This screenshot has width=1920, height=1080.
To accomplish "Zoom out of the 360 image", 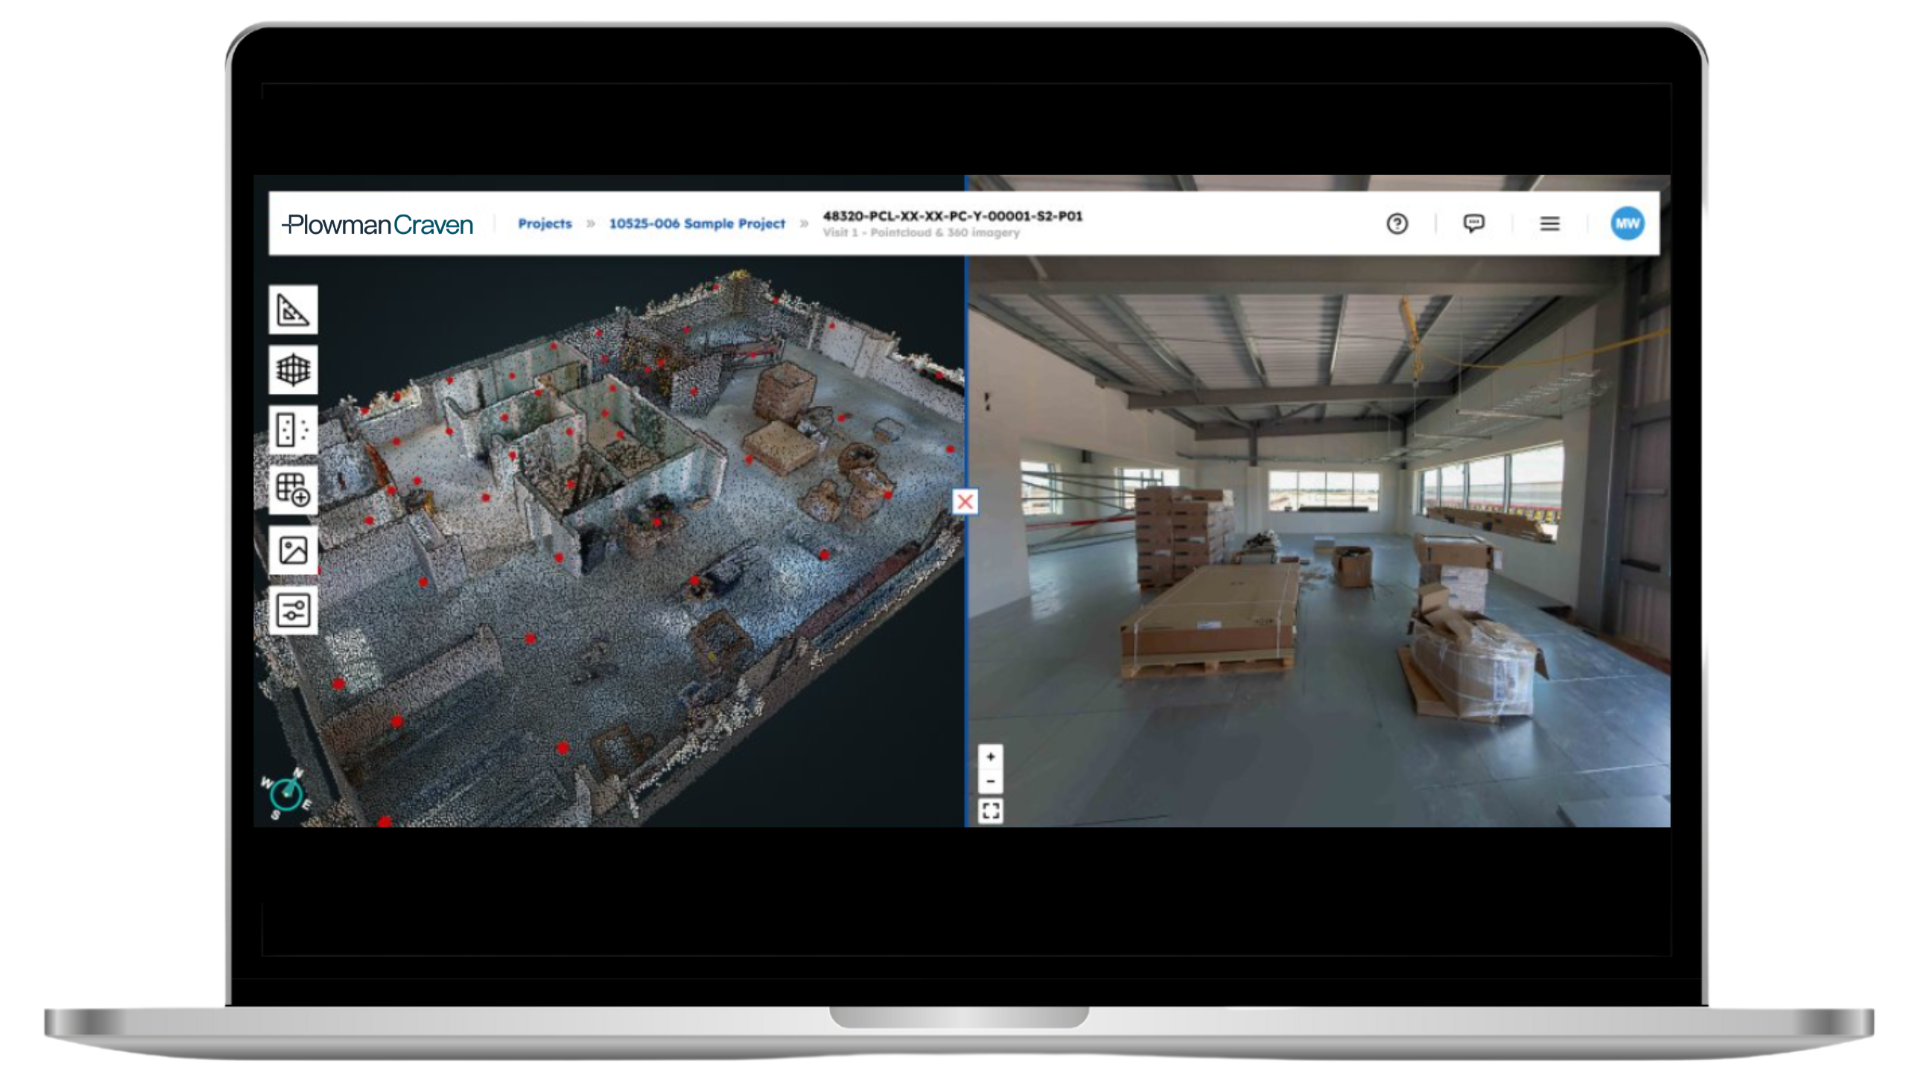I will click(990, 782).
